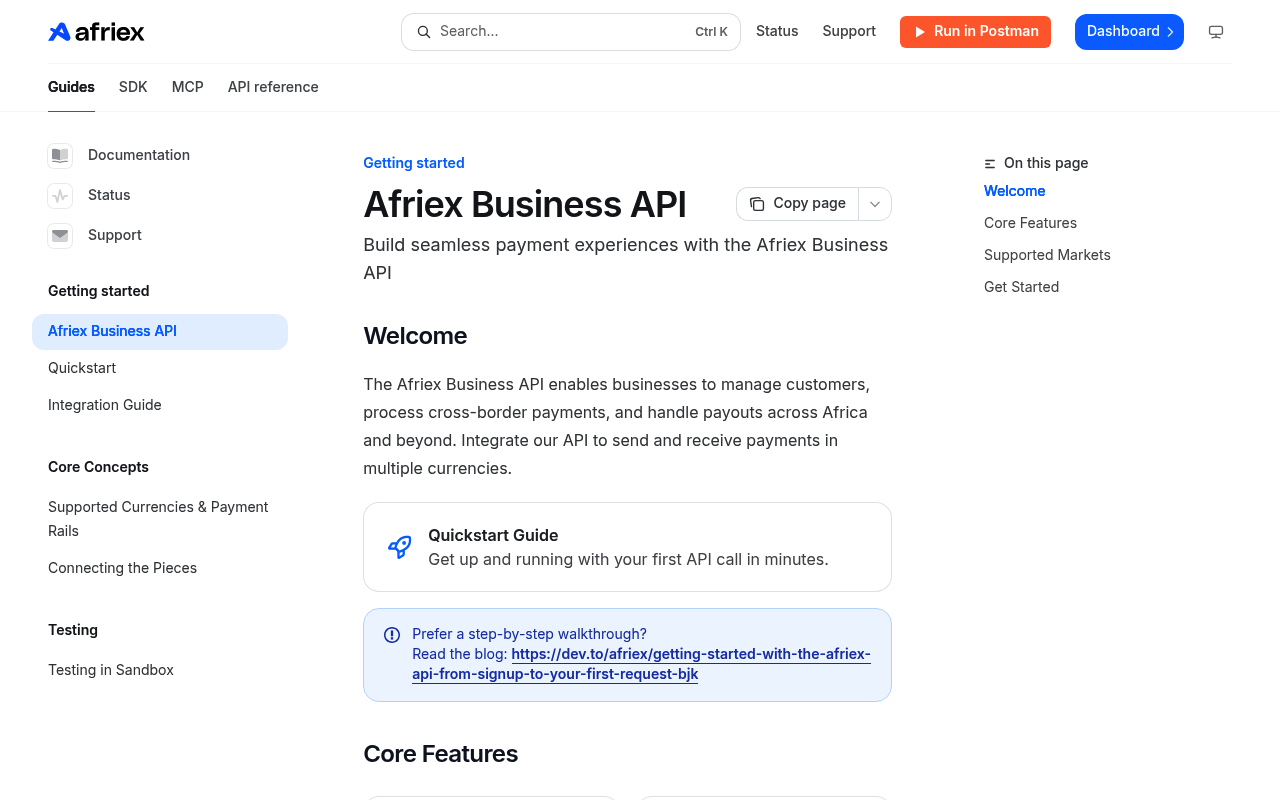
Task: Click the Support envelope icon
Action: [60, 235]
